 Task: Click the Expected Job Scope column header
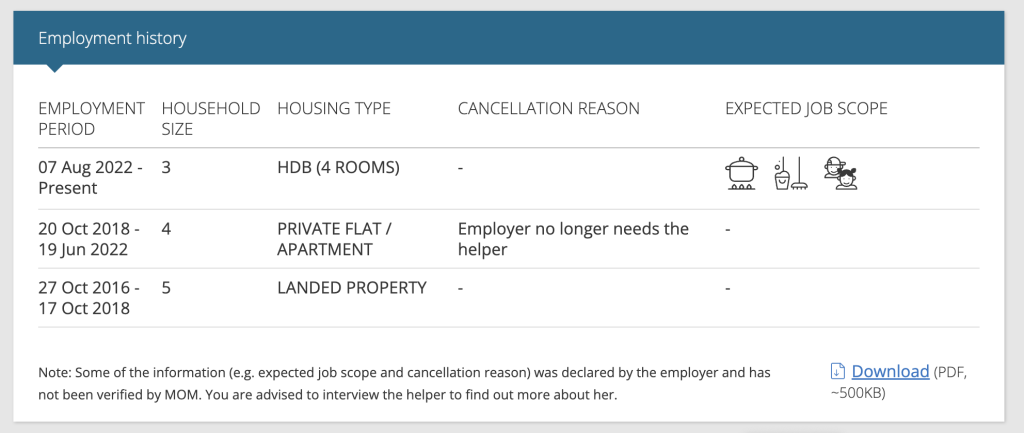tap(806, 108)
